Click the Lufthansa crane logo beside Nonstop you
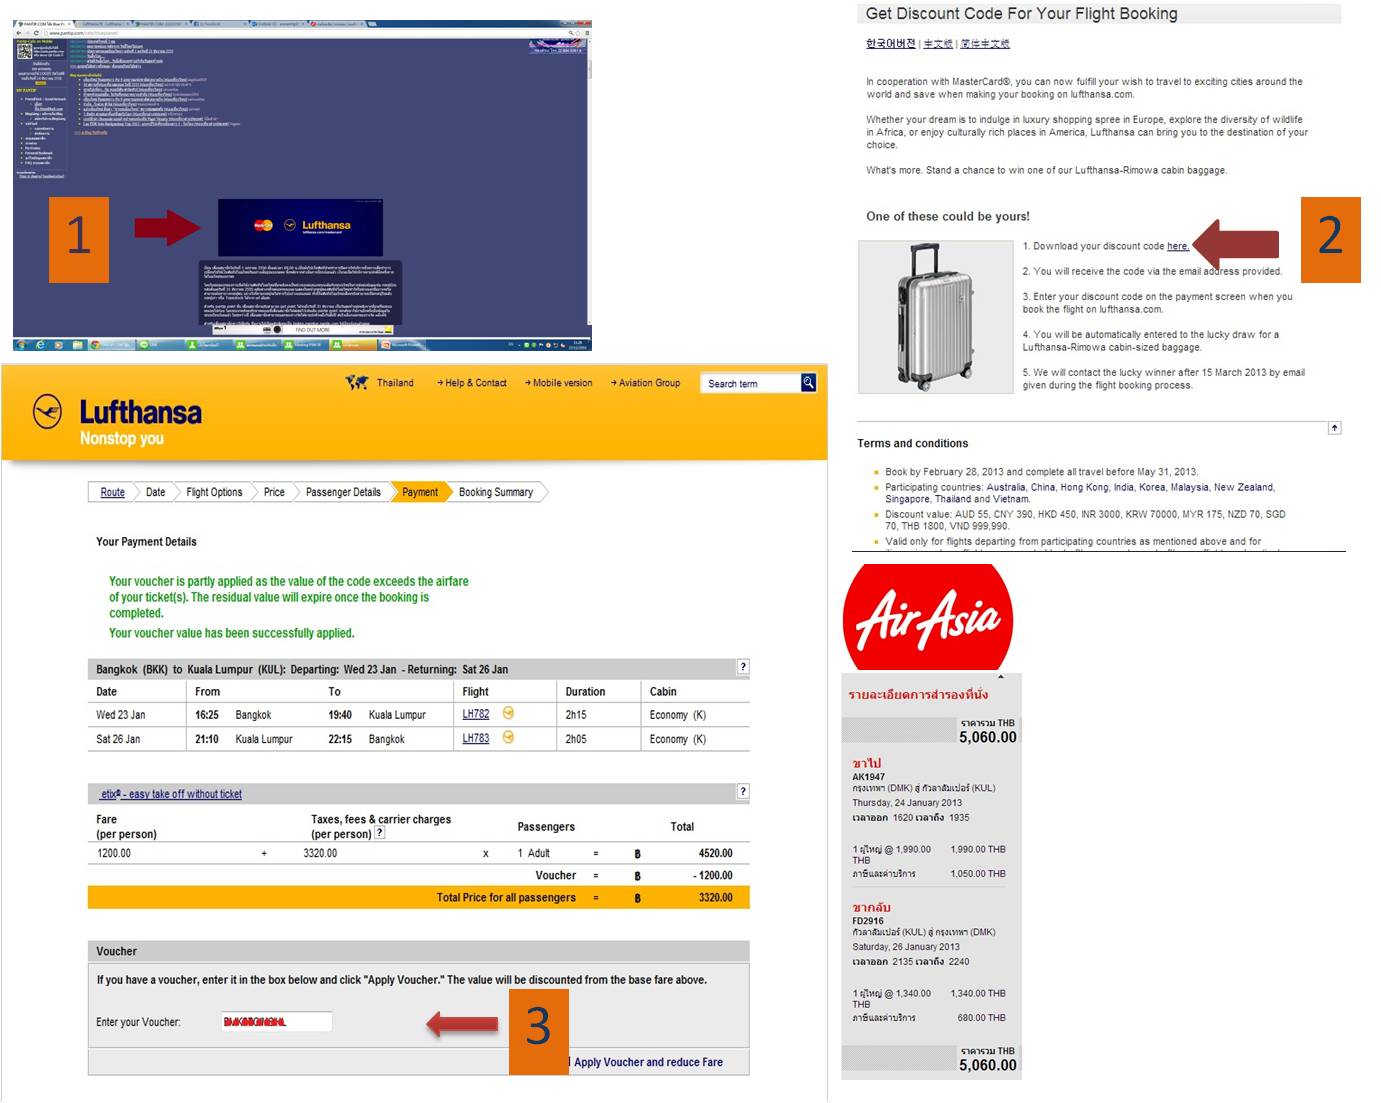The height and width of the screenshot is (1103, 1381). click(47, 412)
